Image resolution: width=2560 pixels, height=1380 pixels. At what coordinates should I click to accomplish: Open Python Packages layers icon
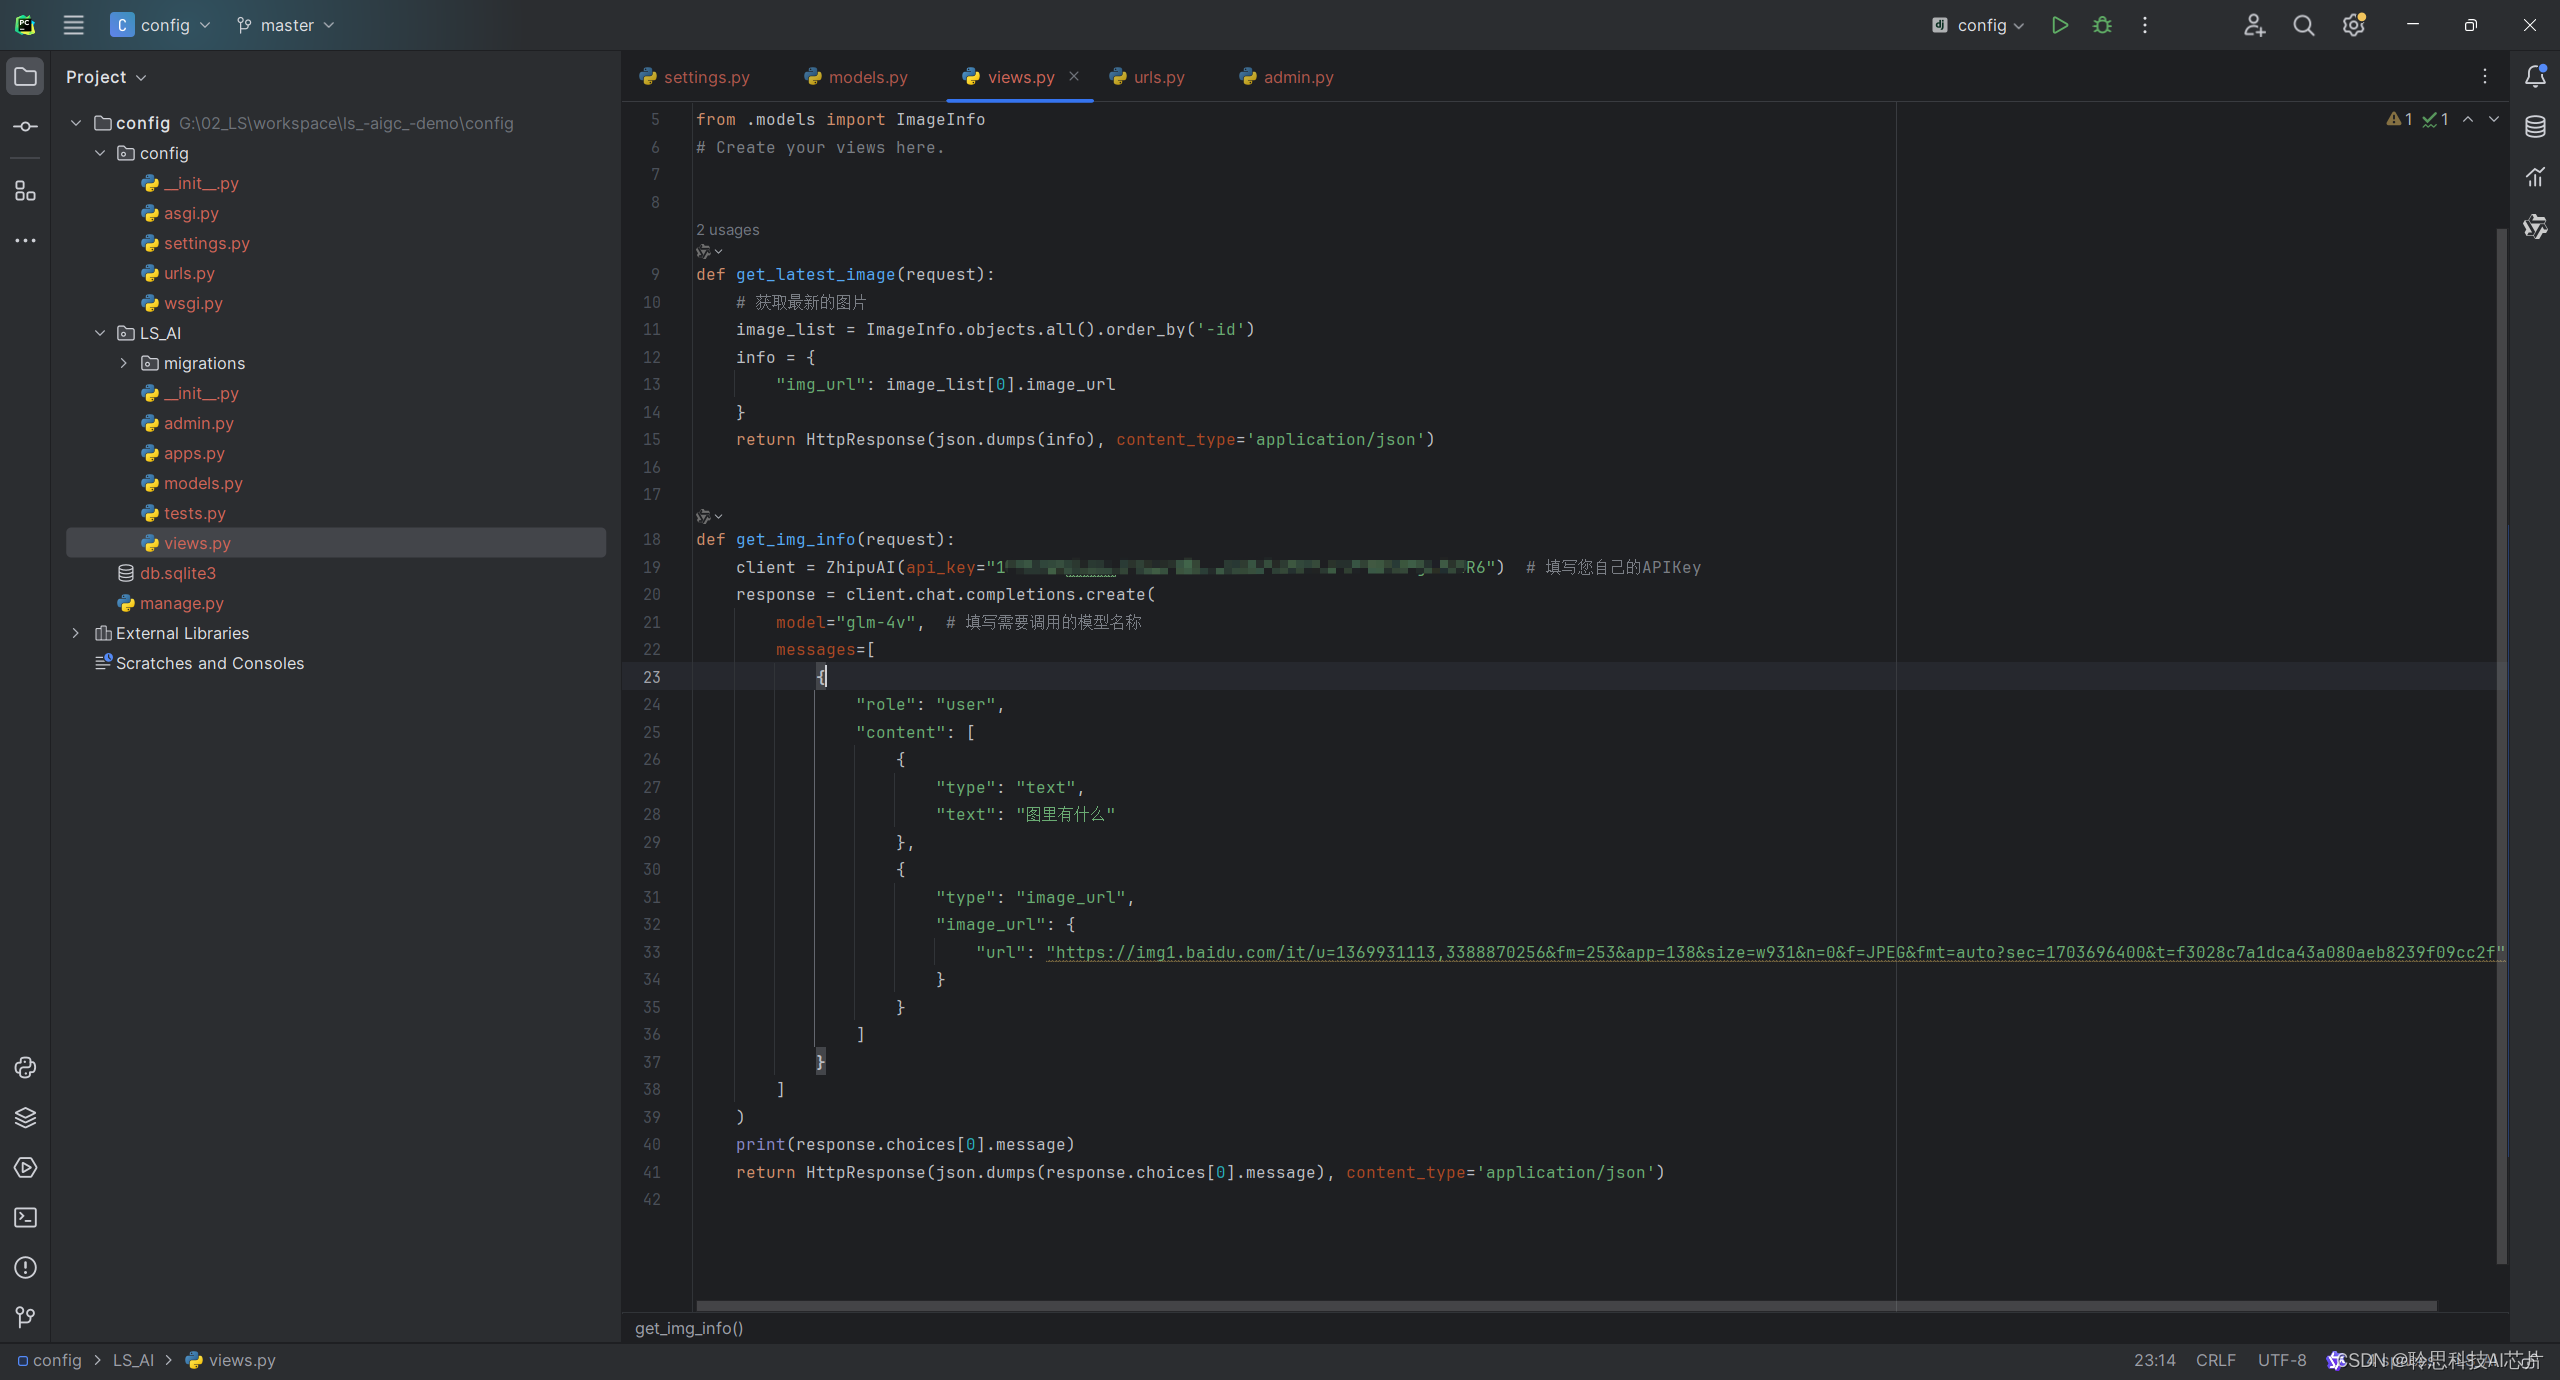25,1118
